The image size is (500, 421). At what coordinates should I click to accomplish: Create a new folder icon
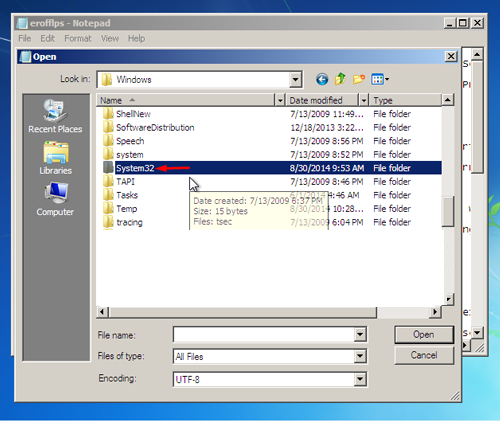(x=359, y=79)
